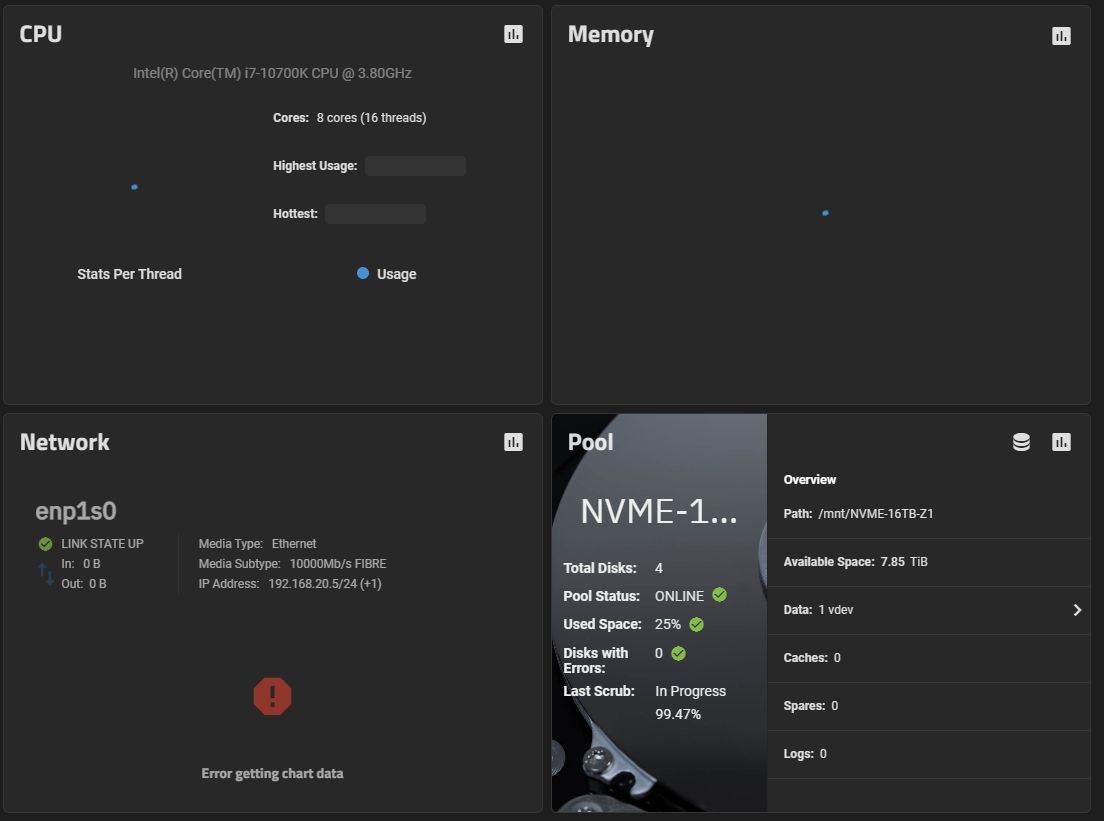Screen dimensions: 1104x821
Task: Click the green check next to ONLINE
Action: point(720,595)
